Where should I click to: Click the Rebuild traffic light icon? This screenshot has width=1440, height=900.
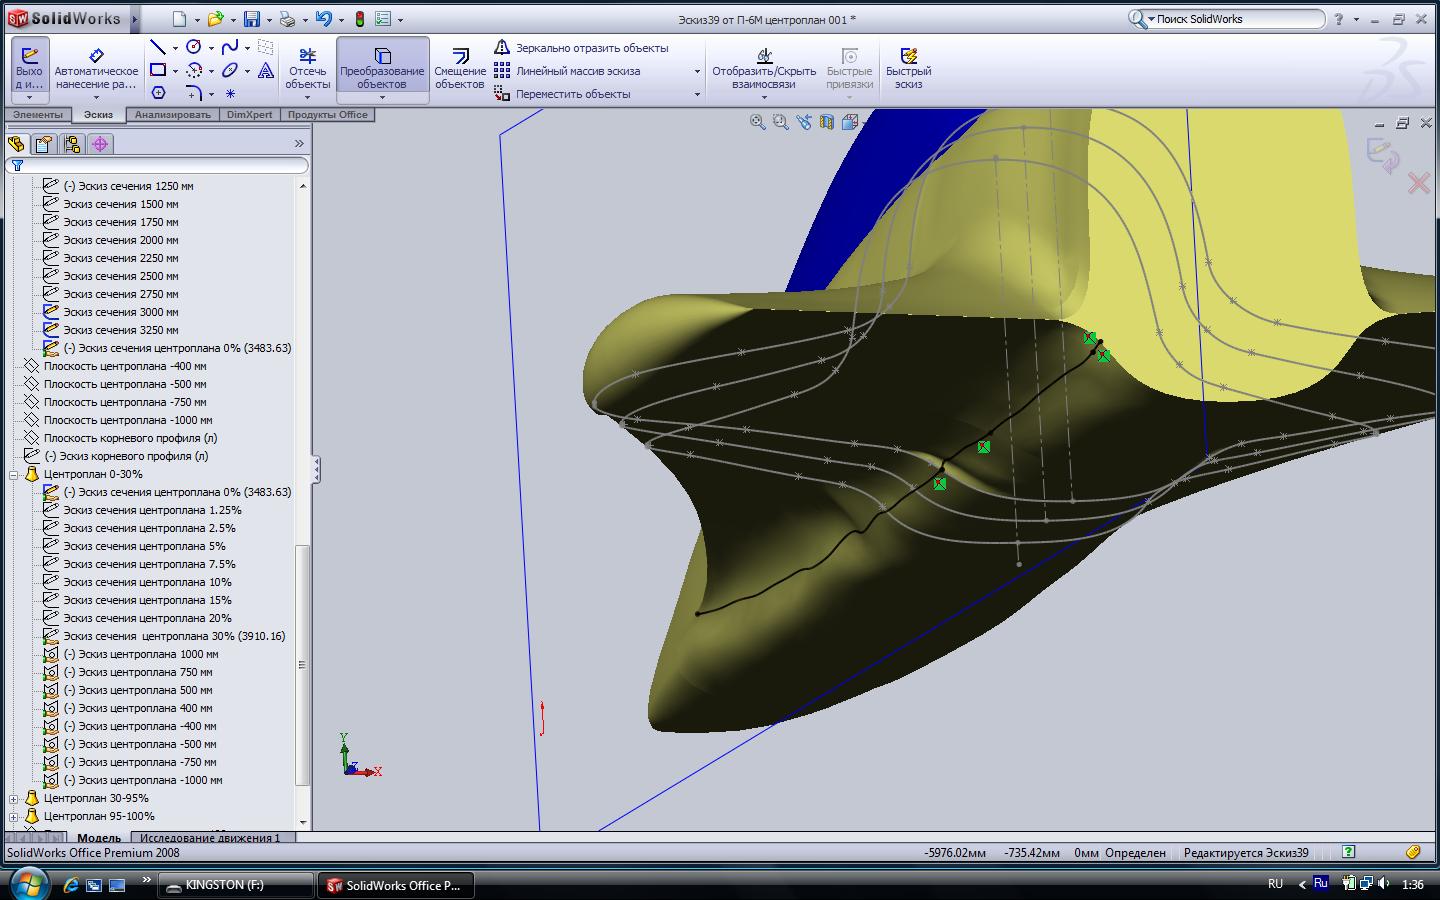pyautogui.click(x=360, y=19)
